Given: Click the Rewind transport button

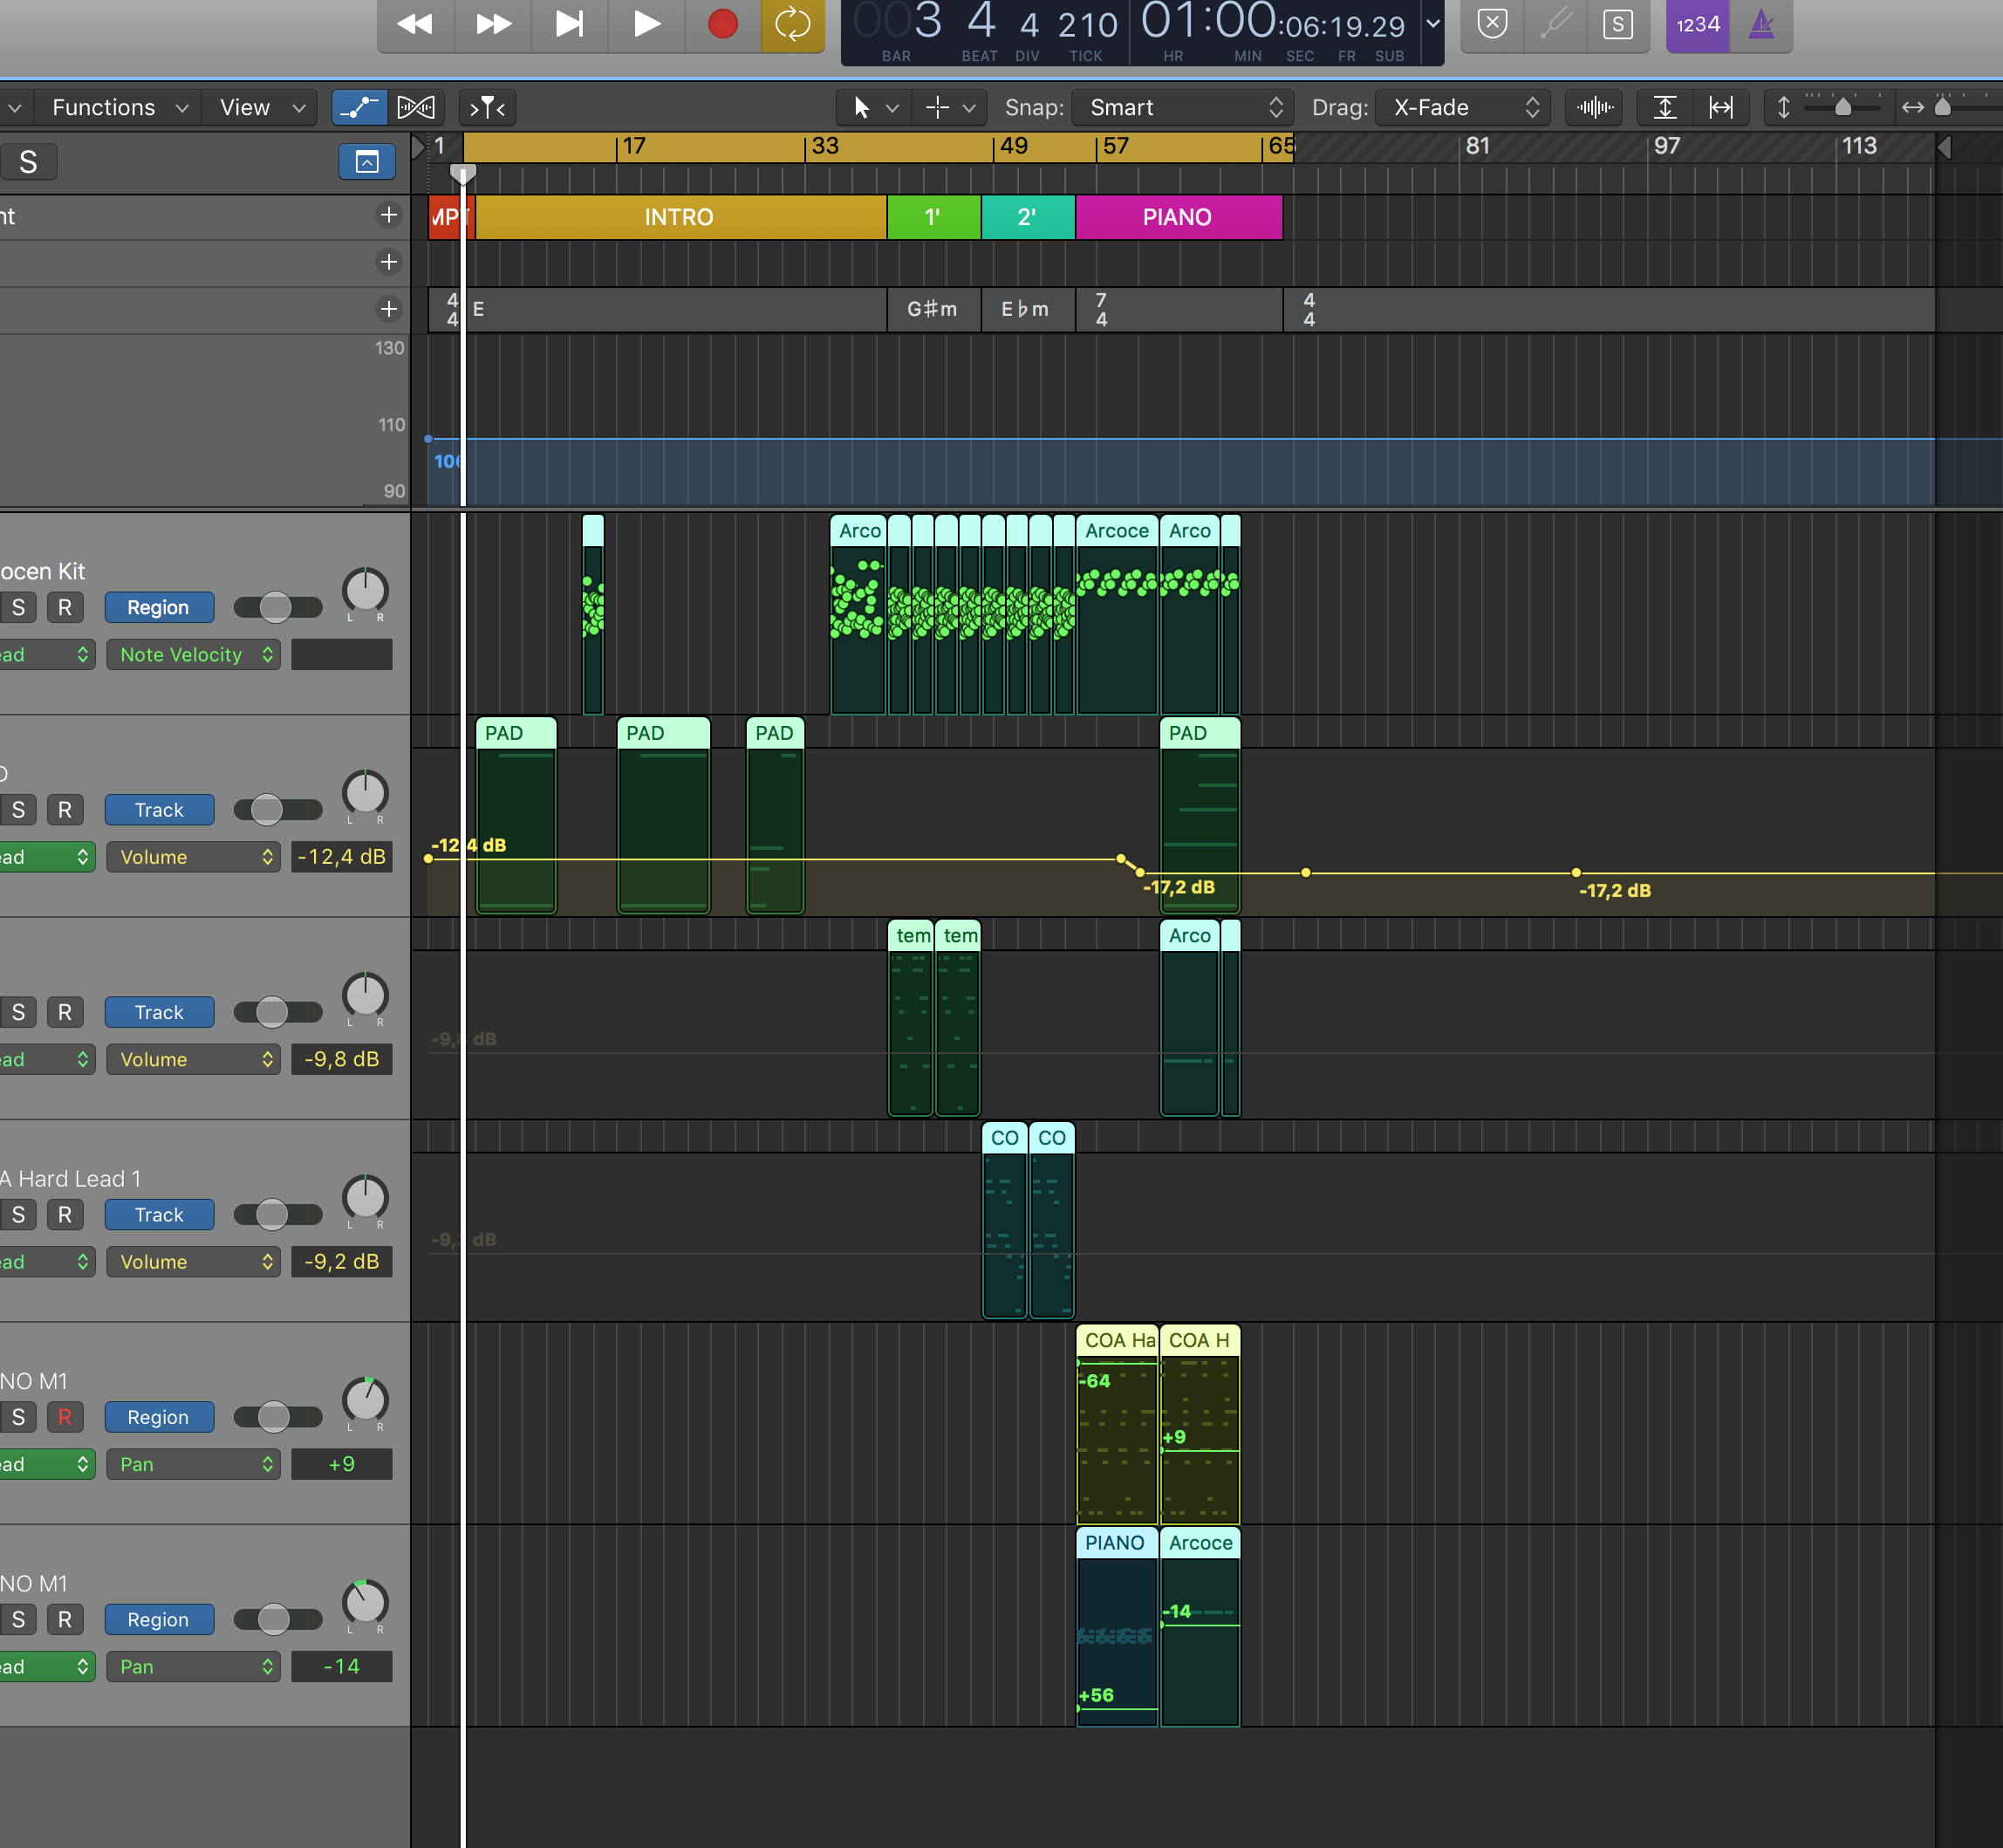Looking at the screenshot, I should tap(415, 24).
